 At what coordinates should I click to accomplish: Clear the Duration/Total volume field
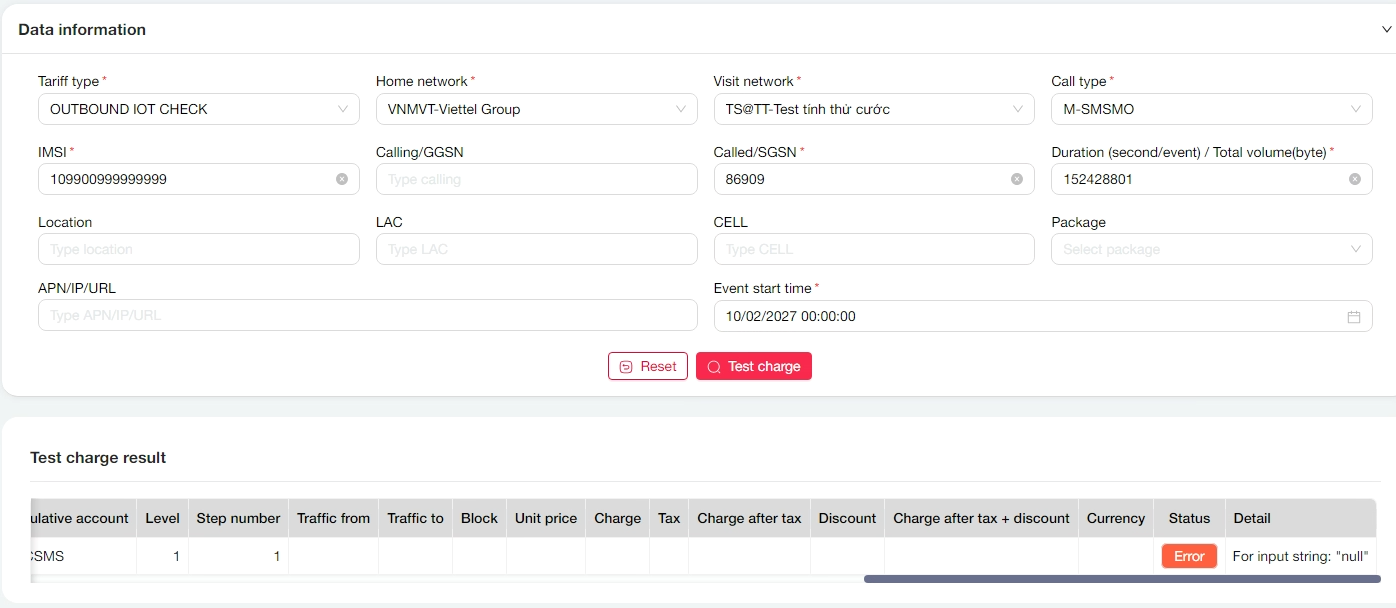tap(1355, 179)
